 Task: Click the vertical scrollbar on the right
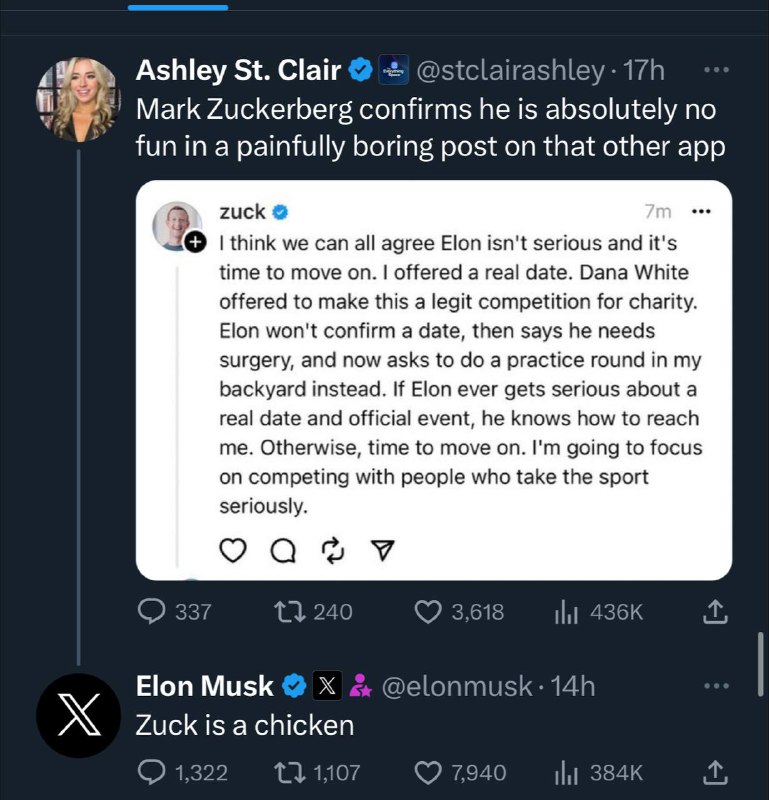coord(761,665)
